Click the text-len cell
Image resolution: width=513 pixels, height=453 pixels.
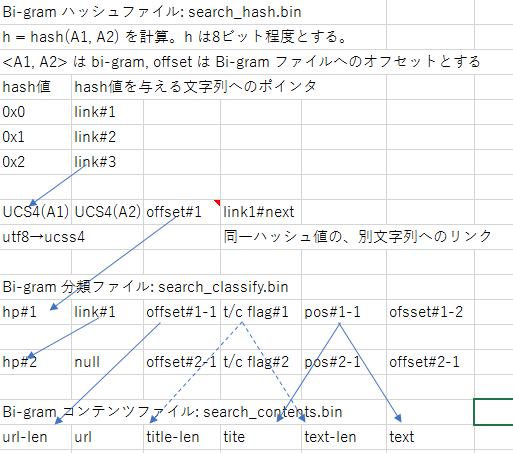pos(344,437)
